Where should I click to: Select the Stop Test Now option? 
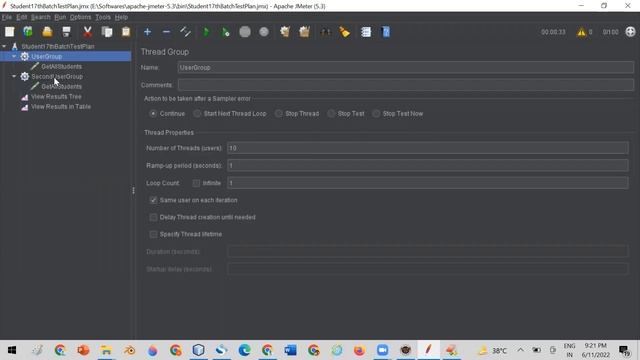tap(376, 113)
